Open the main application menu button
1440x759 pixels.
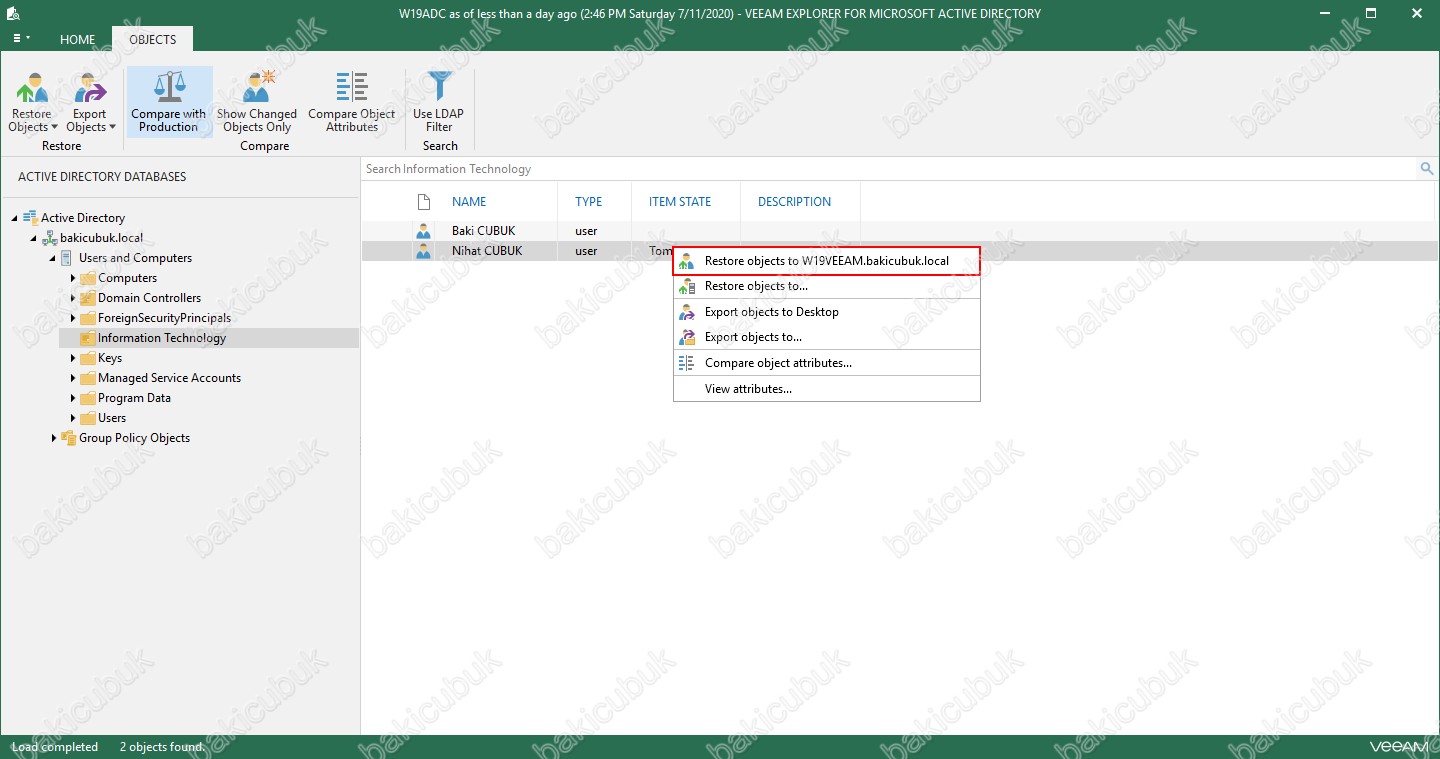point(21,39)
